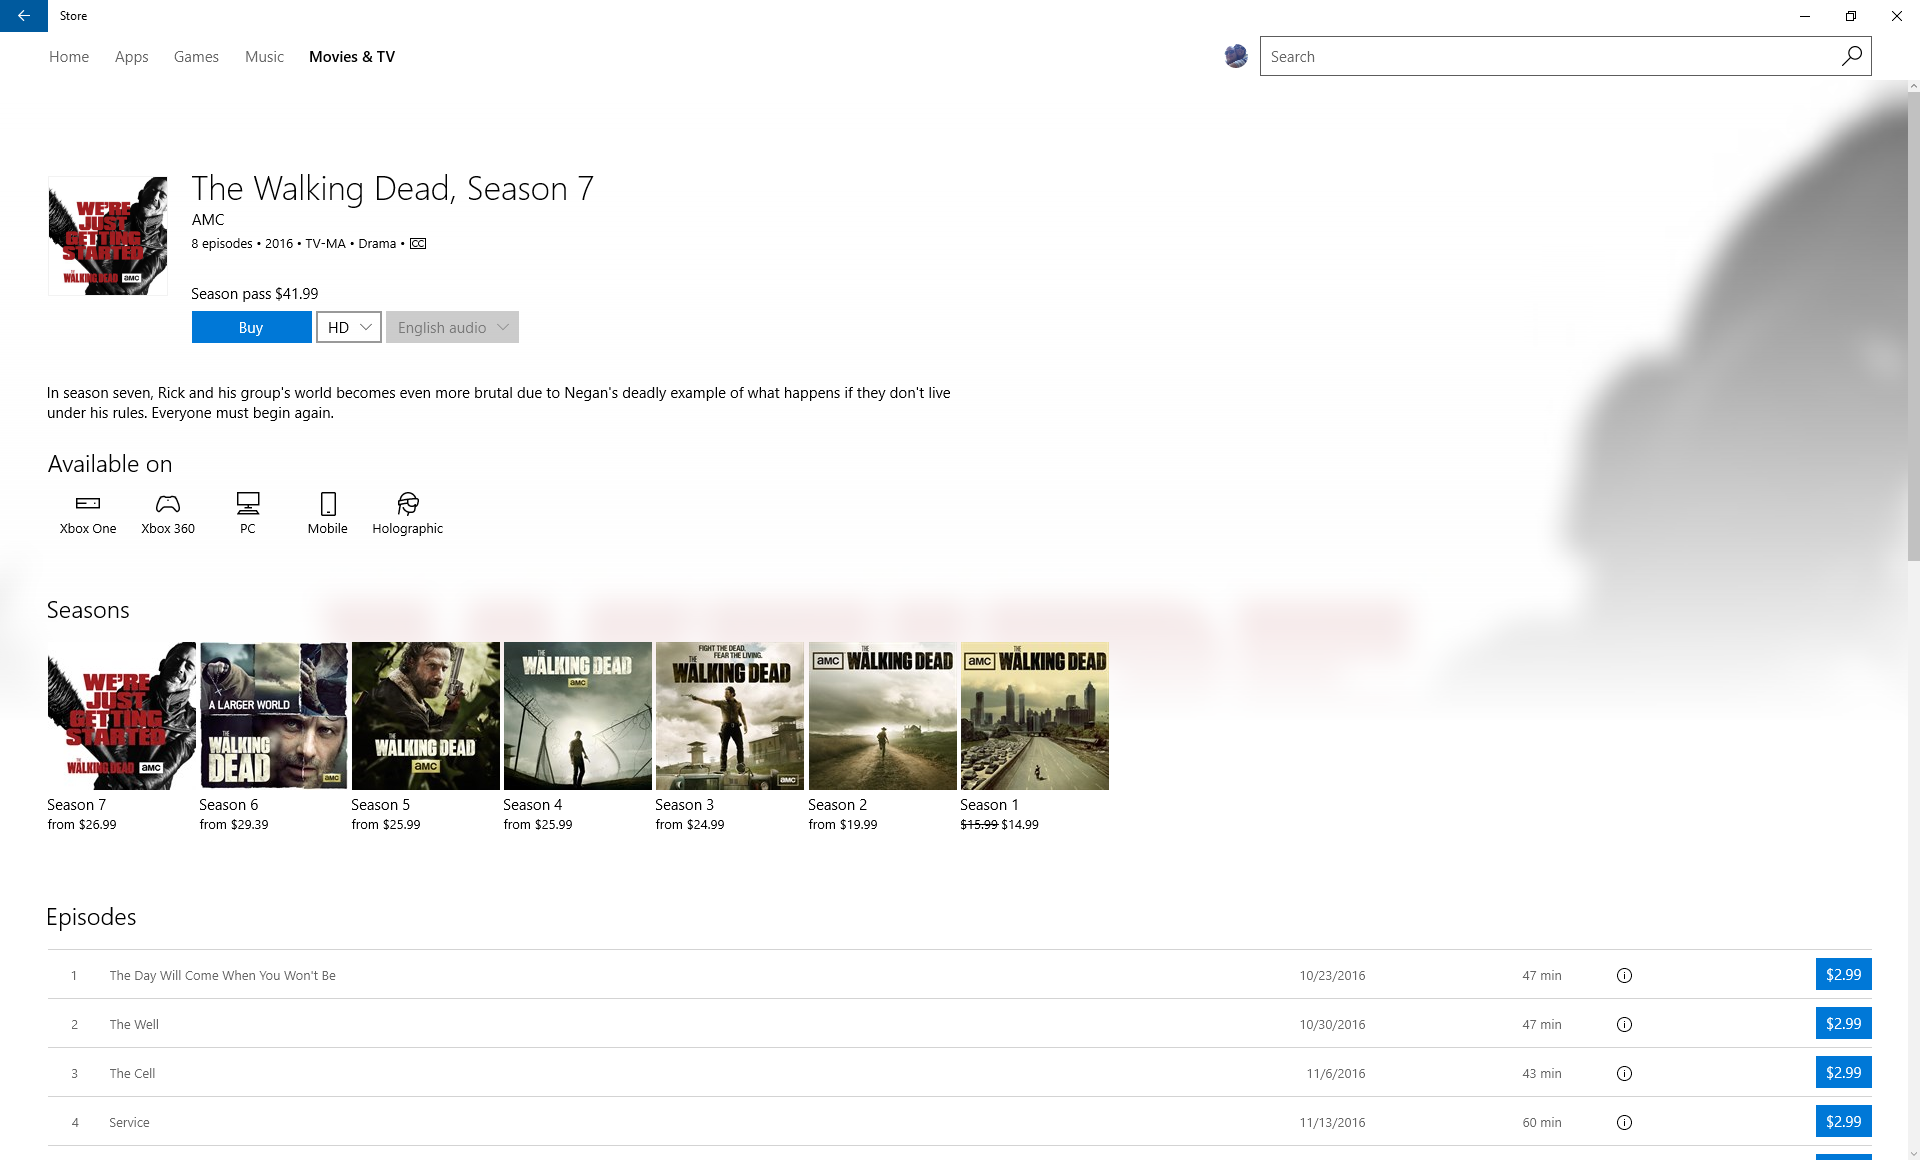Go to the Apps tab
1920x1160 pixels.
click(x=131, y=57)
